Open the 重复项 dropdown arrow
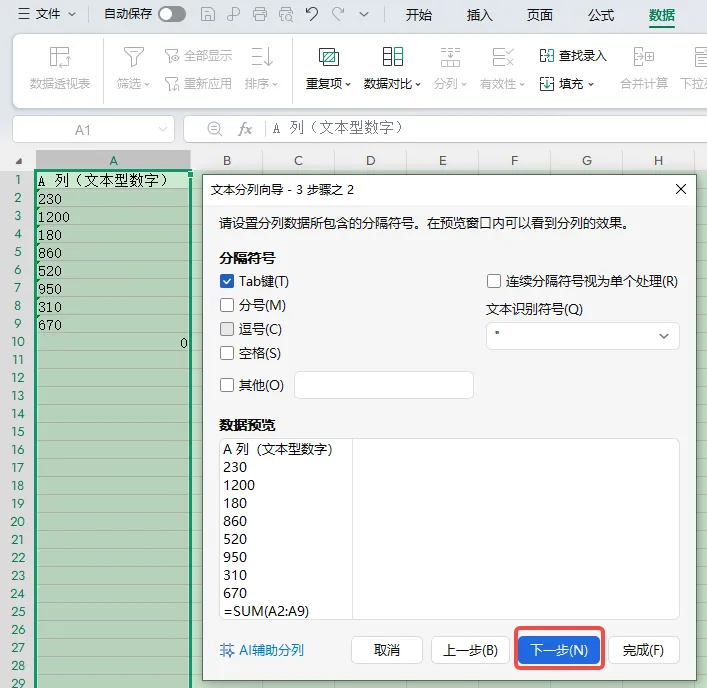The width and height of the screenshot is (707, 688). tap(348, 84)
